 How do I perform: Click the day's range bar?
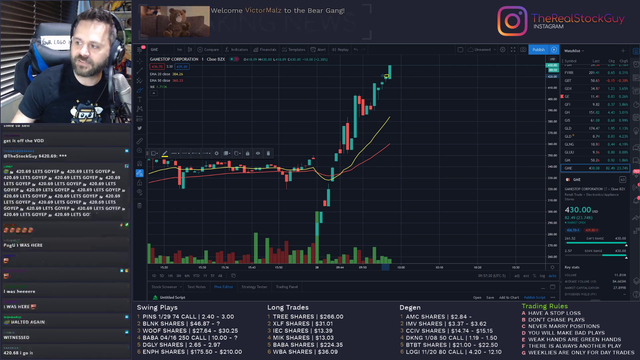point(596,242)
